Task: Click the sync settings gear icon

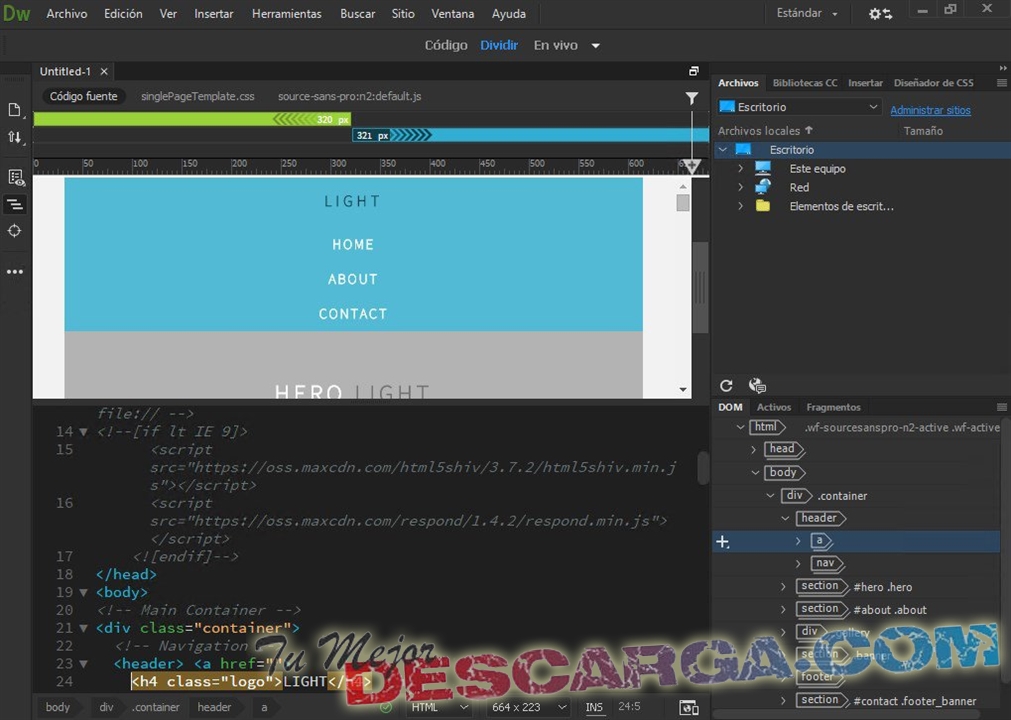Action: pyautogui.click(x=880, y=14)
